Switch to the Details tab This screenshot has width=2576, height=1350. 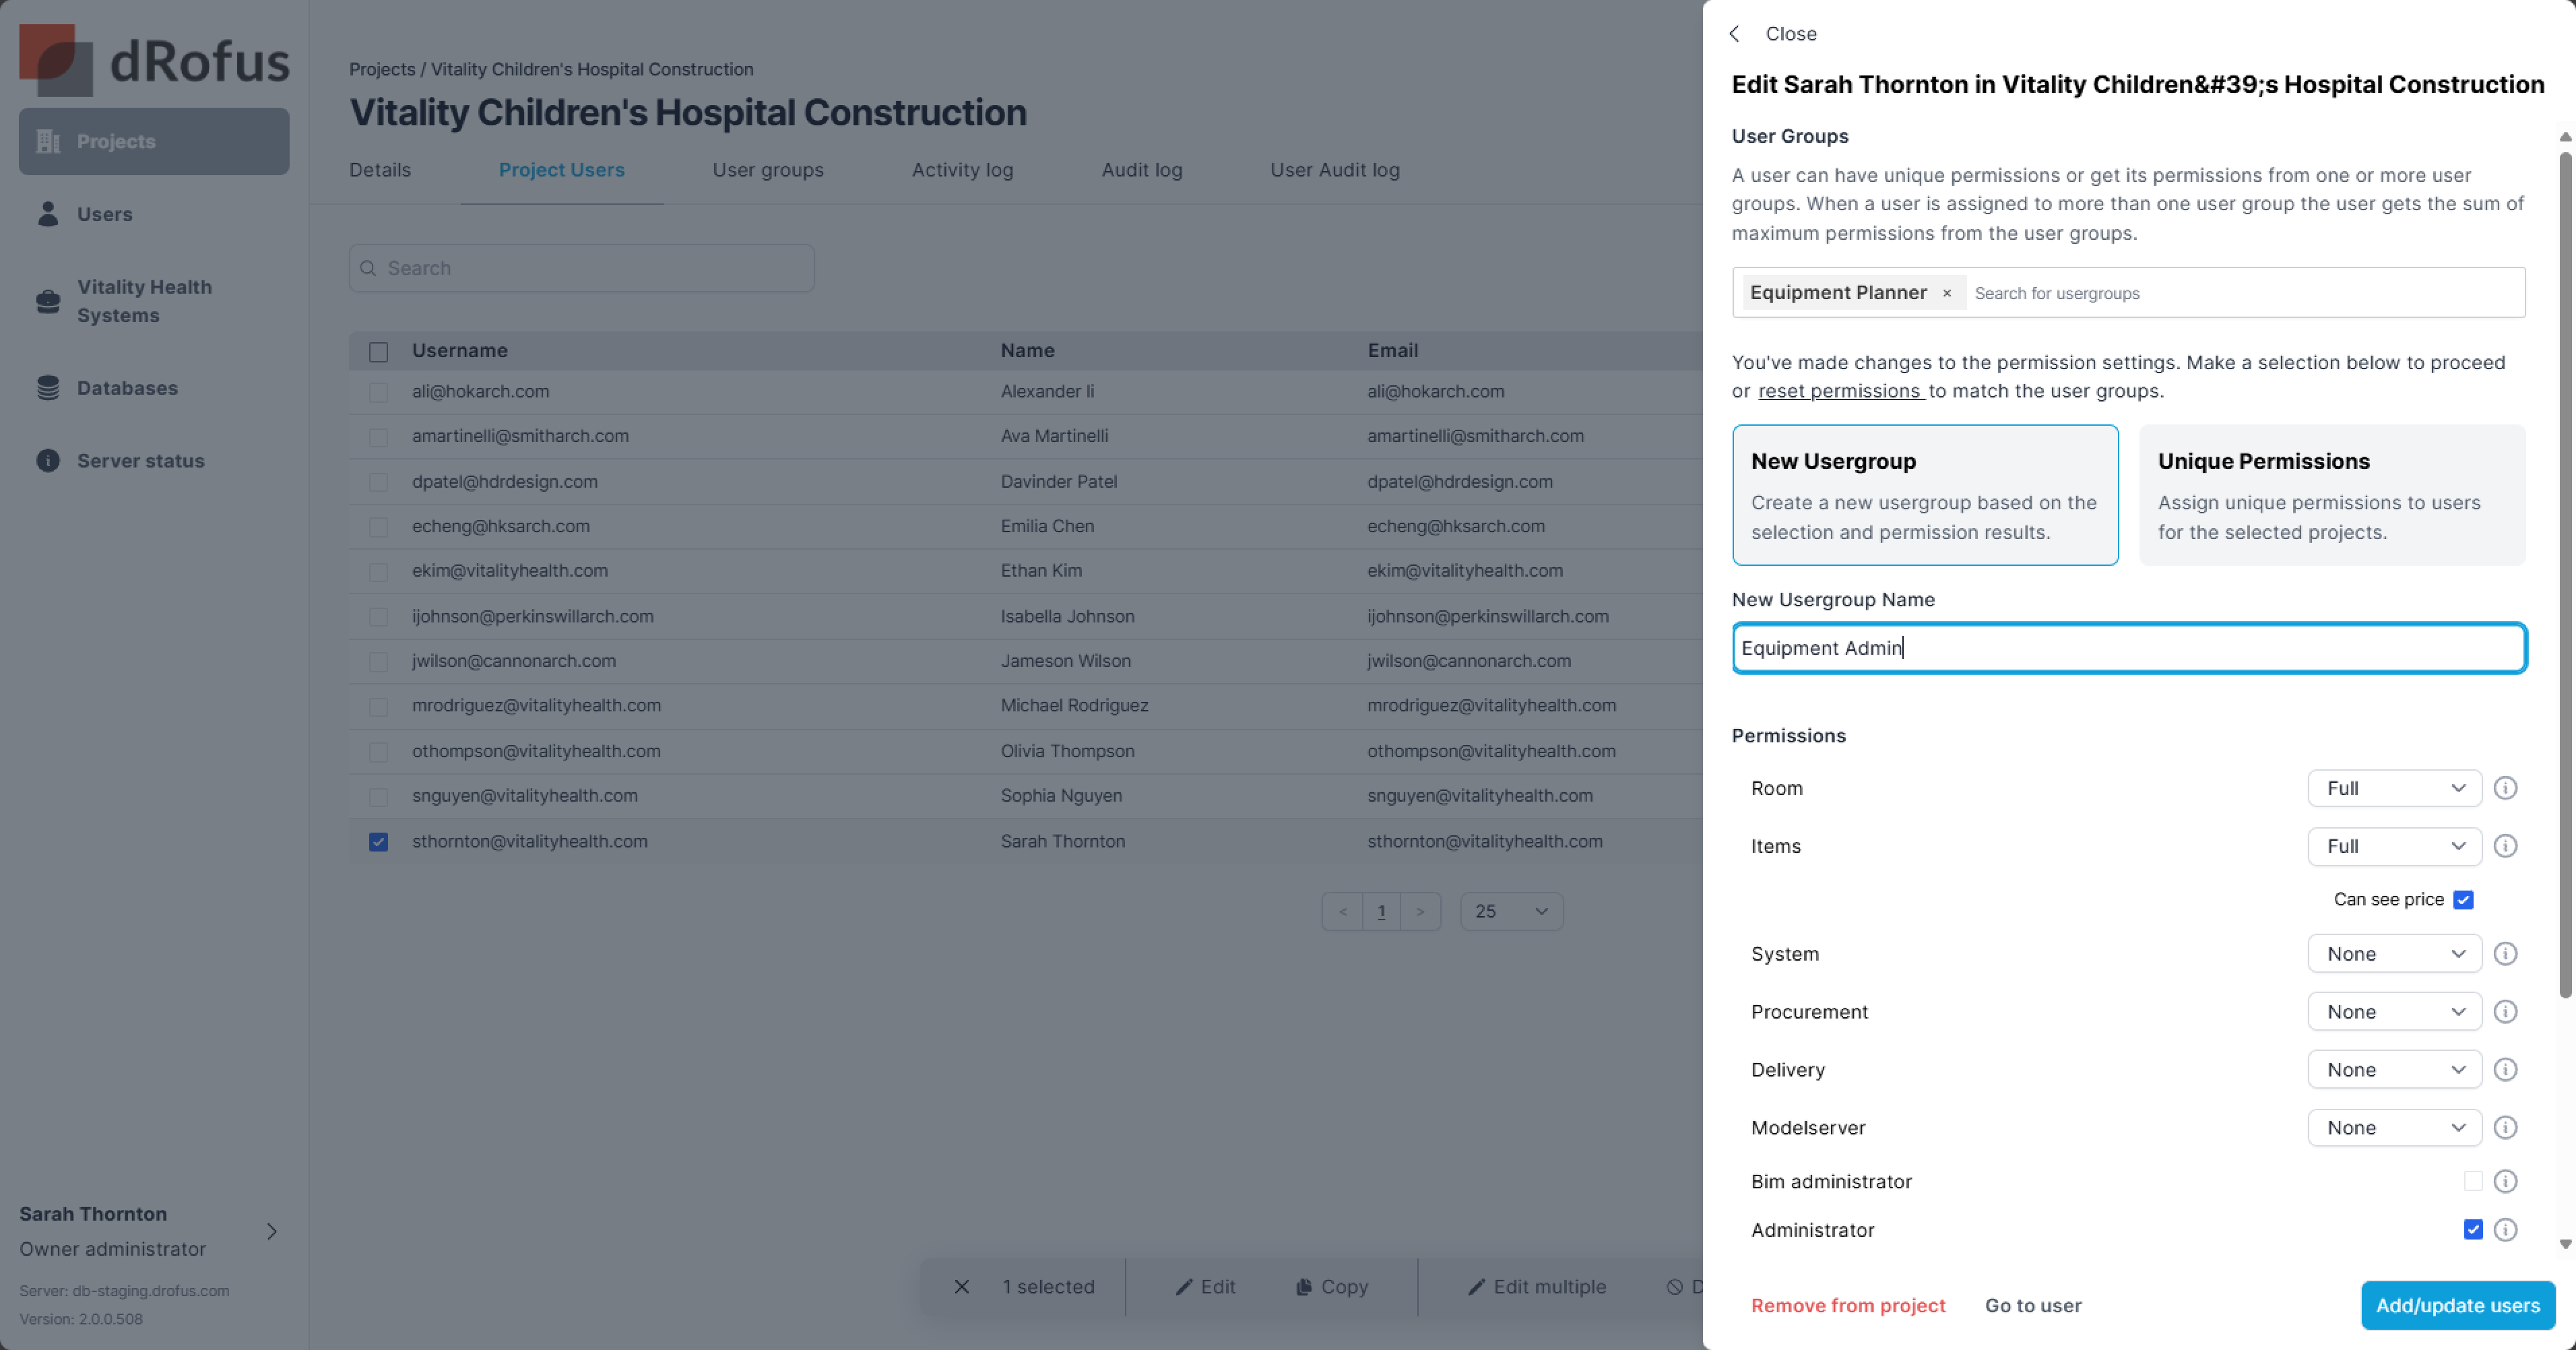tap(380, 170)
